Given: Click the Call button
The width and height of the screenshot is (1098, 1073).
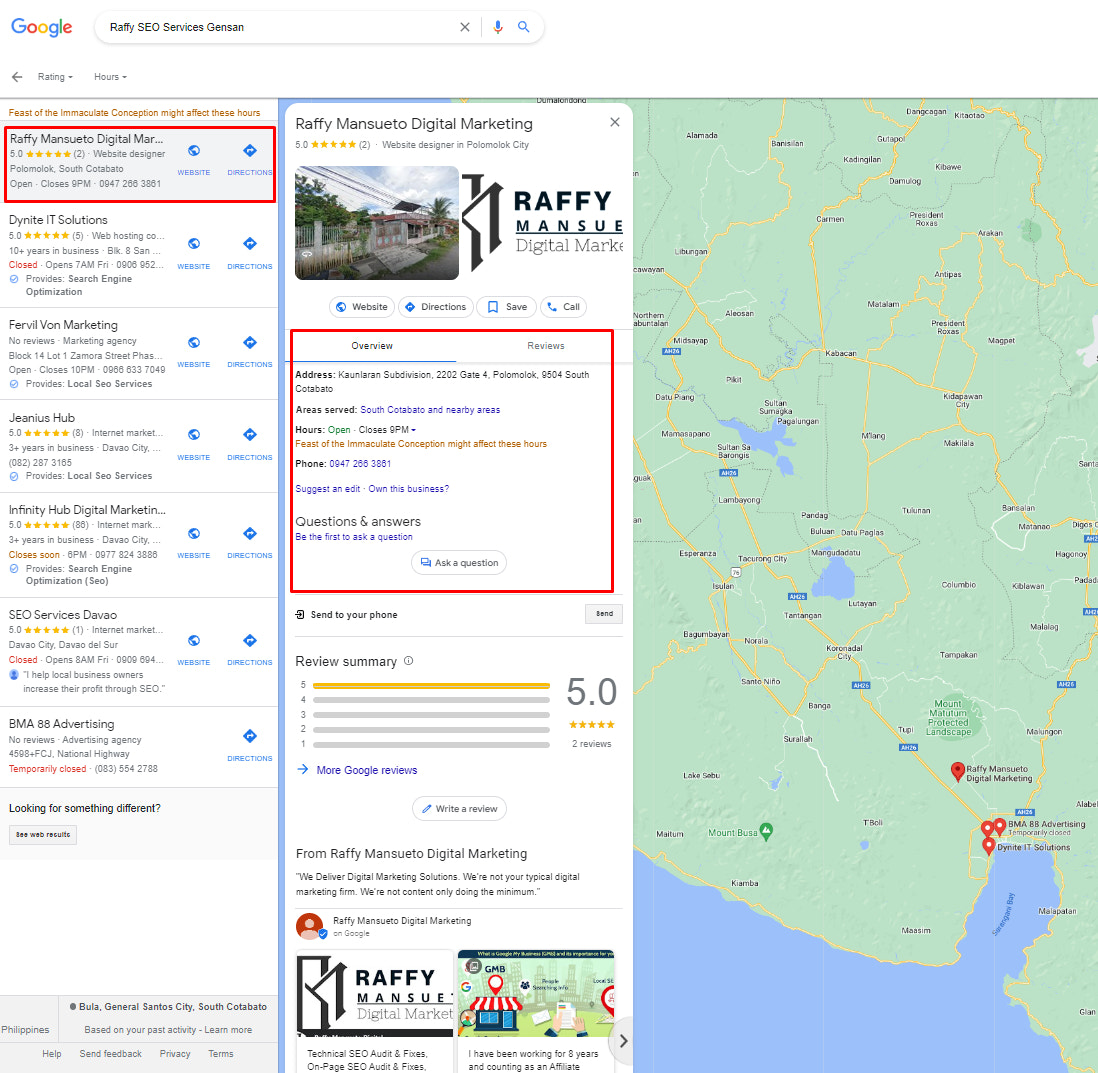Looking at the screenshot, I should [x=564, y=307].
